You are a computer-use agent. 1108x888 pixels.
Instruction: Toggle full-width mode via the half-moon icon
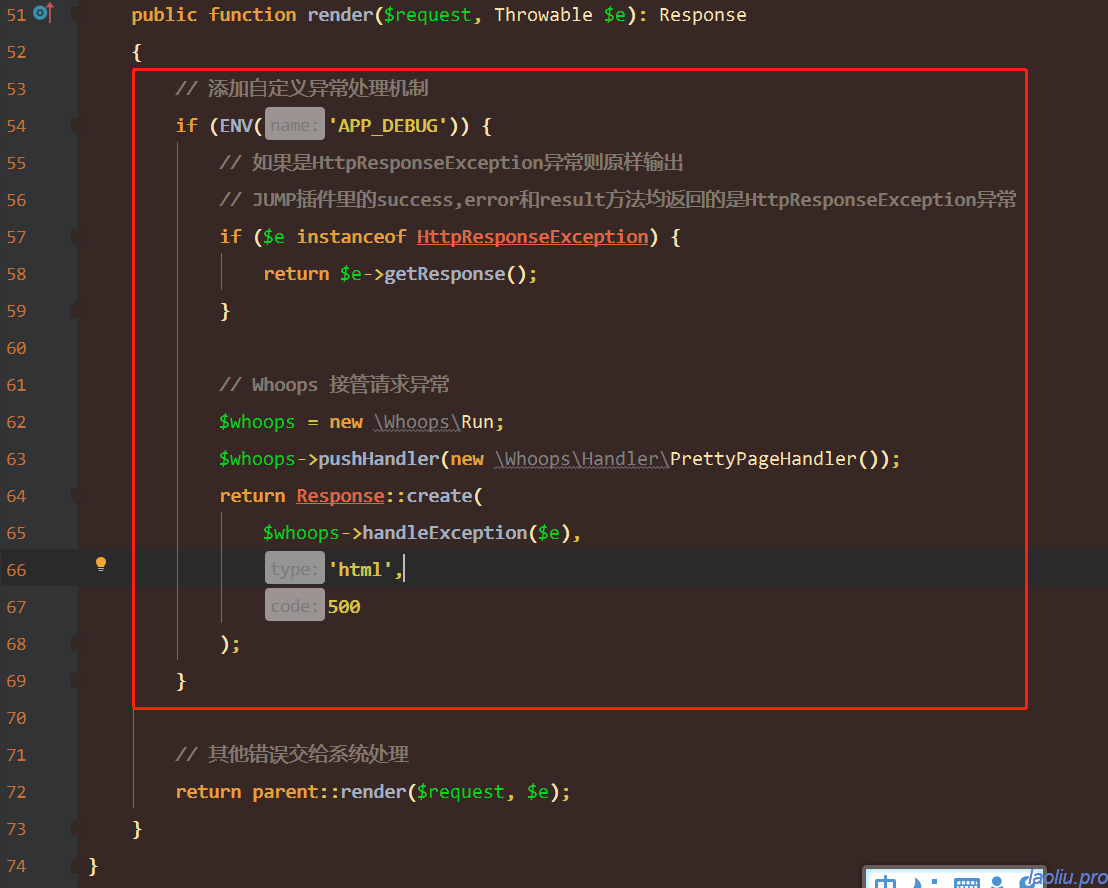[x=917, y=882]
